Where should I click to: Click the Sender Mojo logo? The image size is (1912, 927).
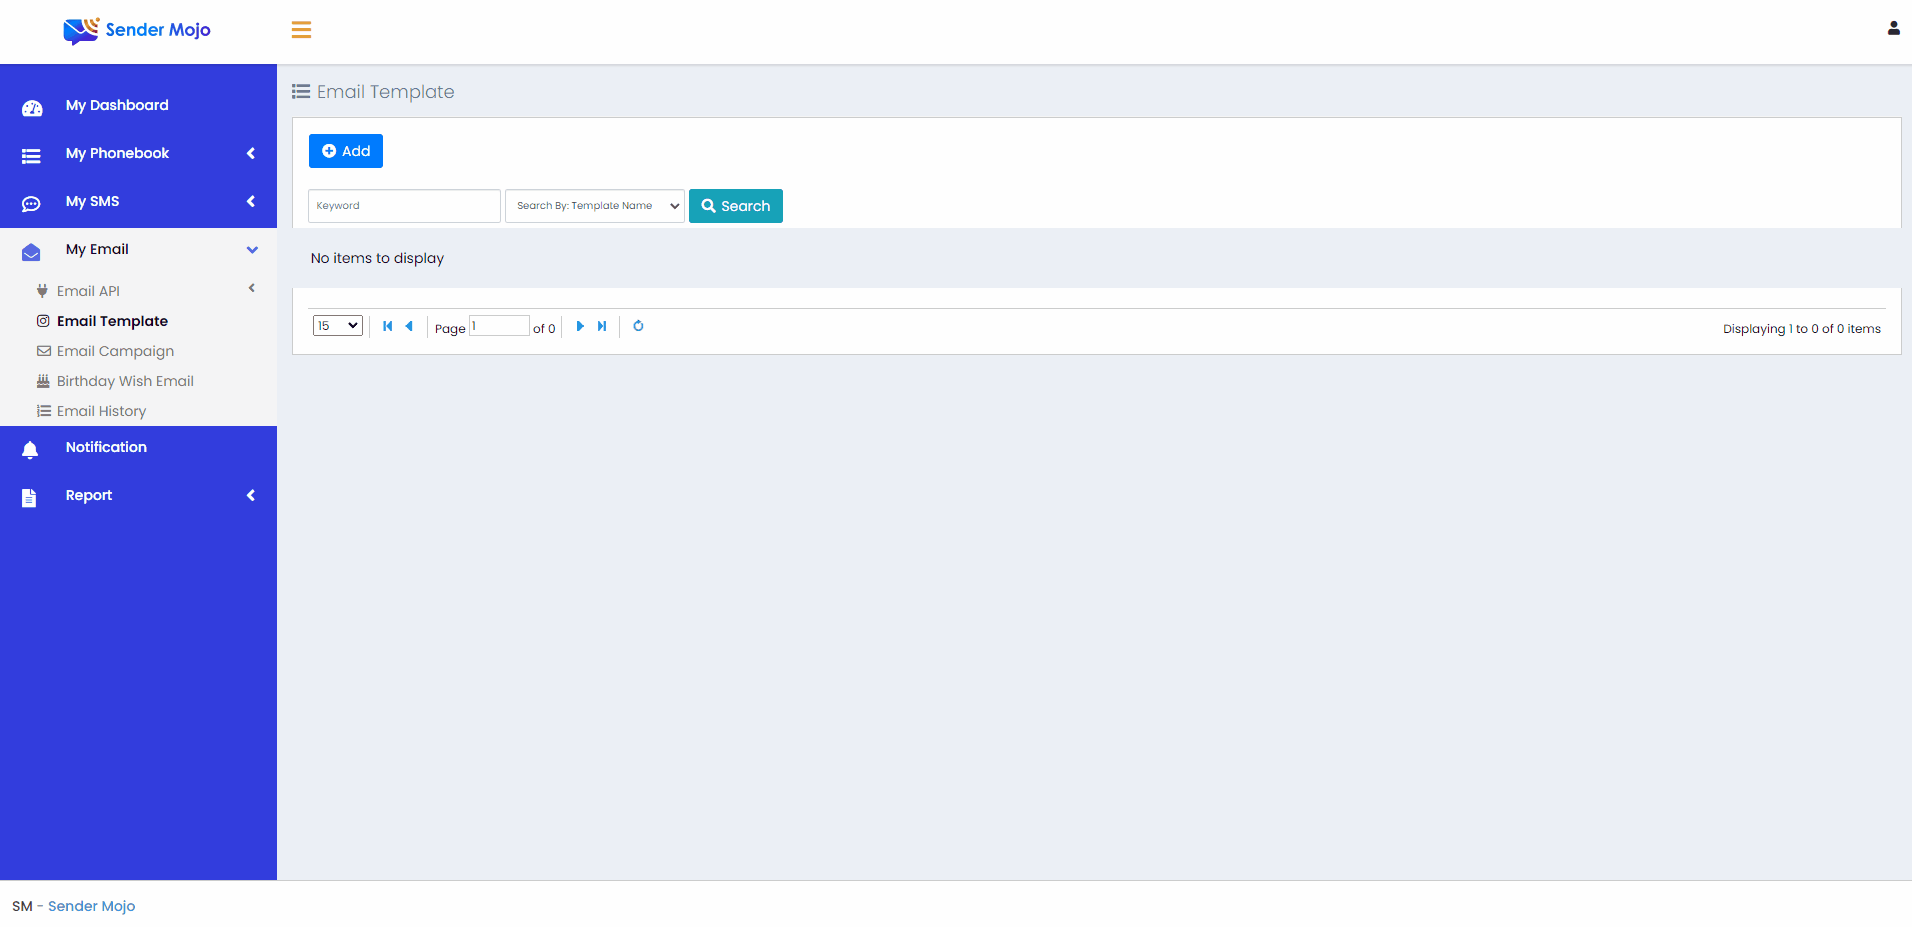click(x=137, y=30)
